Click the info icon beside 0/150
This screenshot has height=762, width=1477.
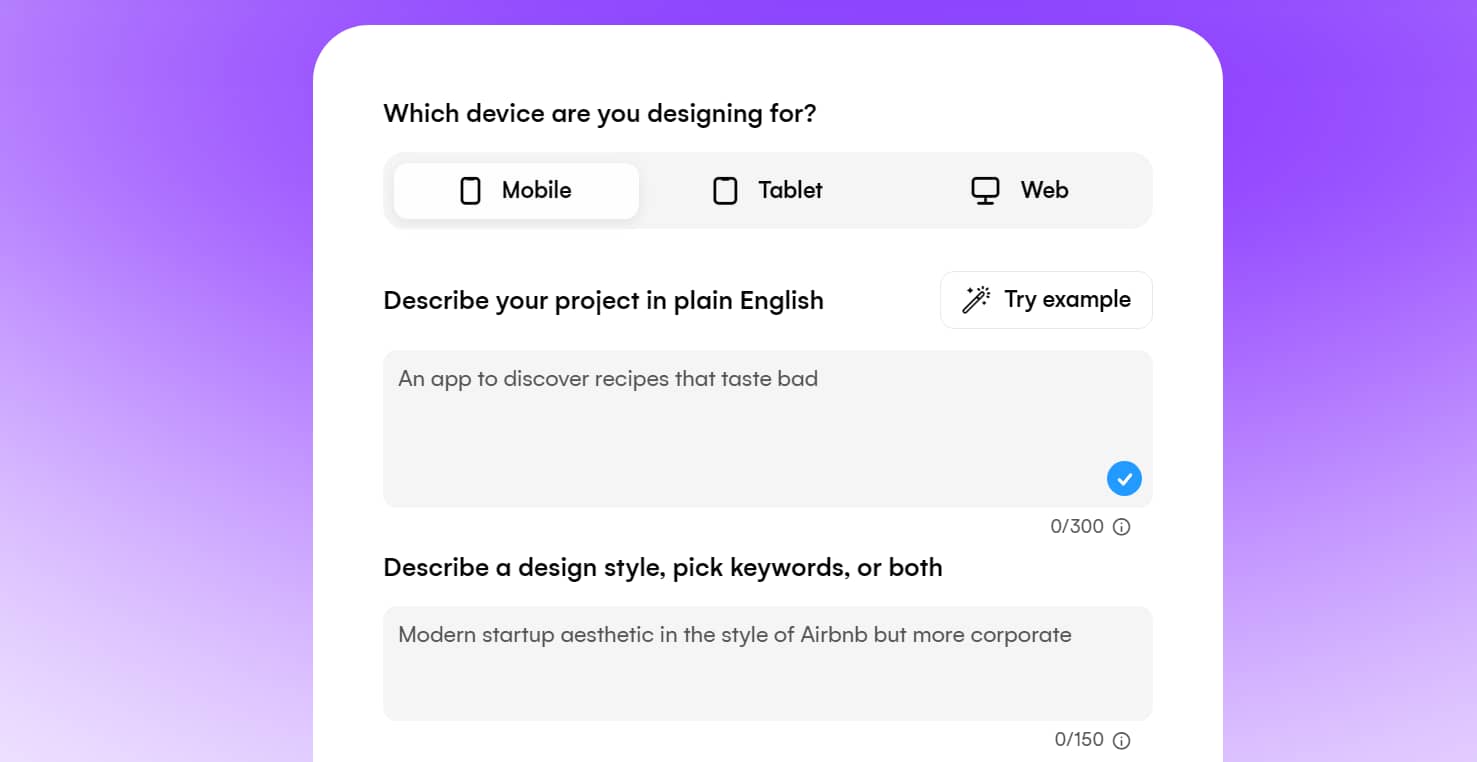click(x=1122, y=740)
